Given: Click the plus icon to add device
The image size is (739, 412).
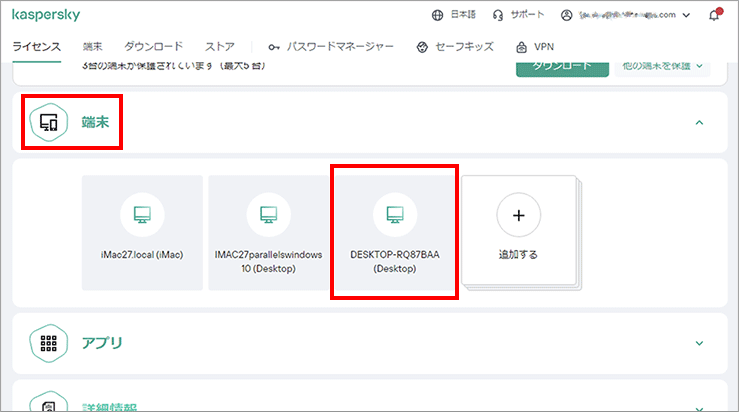Looking at the screenshot, I should click(518, 215).
